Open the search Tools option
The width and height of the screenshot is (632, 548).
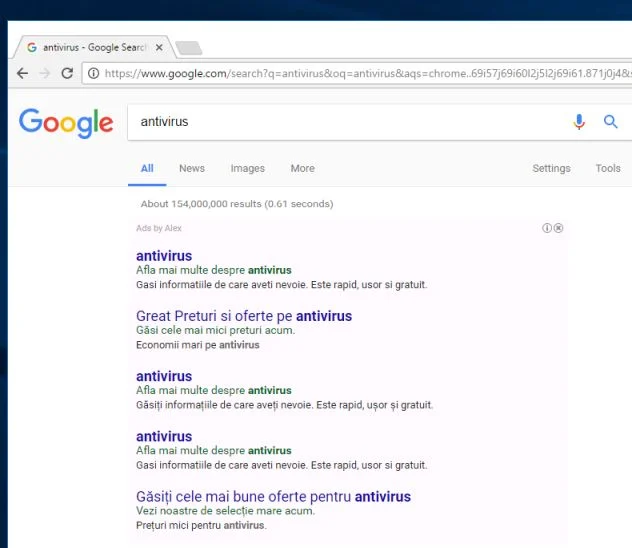pyautogui.click(x=608, y=168)
